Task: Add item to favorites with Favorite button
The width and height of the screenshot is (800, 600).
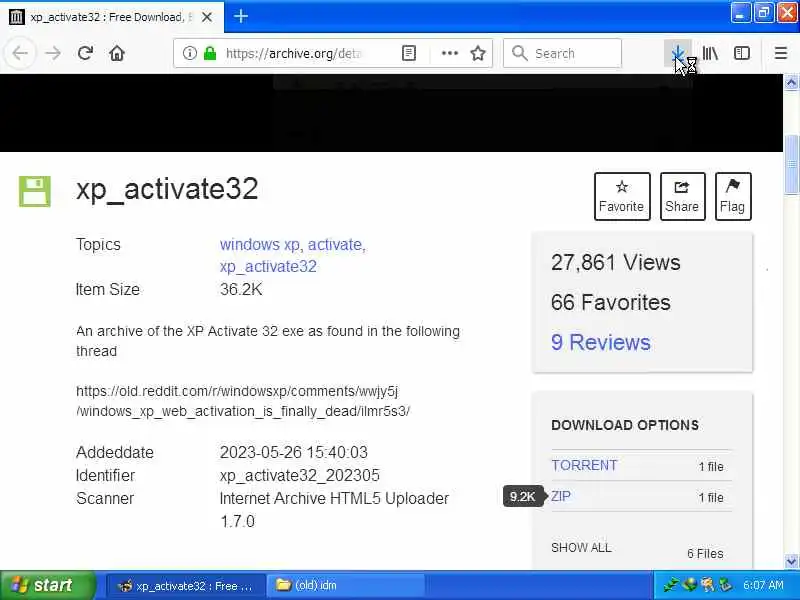Action: click(622, 196)
